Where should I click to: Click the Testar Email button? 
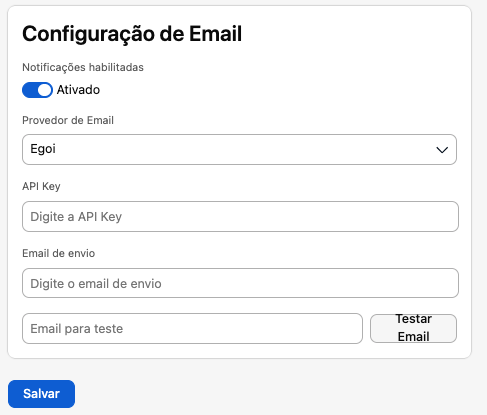(413, 328)
